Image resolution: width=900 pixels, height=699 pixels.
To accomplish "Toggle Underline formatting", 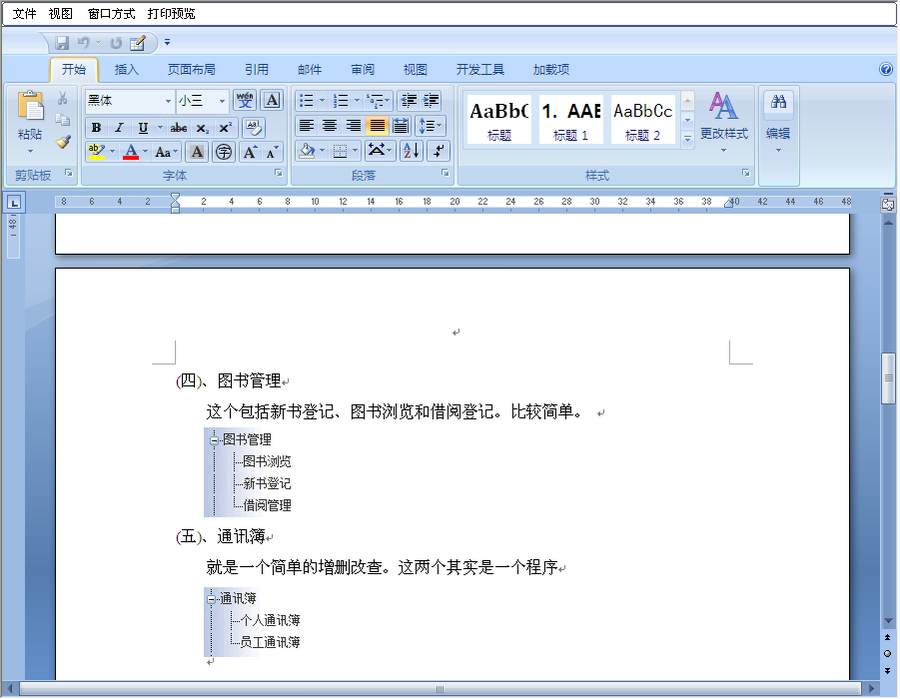I will pyautogui.click(x=143, y=127).
